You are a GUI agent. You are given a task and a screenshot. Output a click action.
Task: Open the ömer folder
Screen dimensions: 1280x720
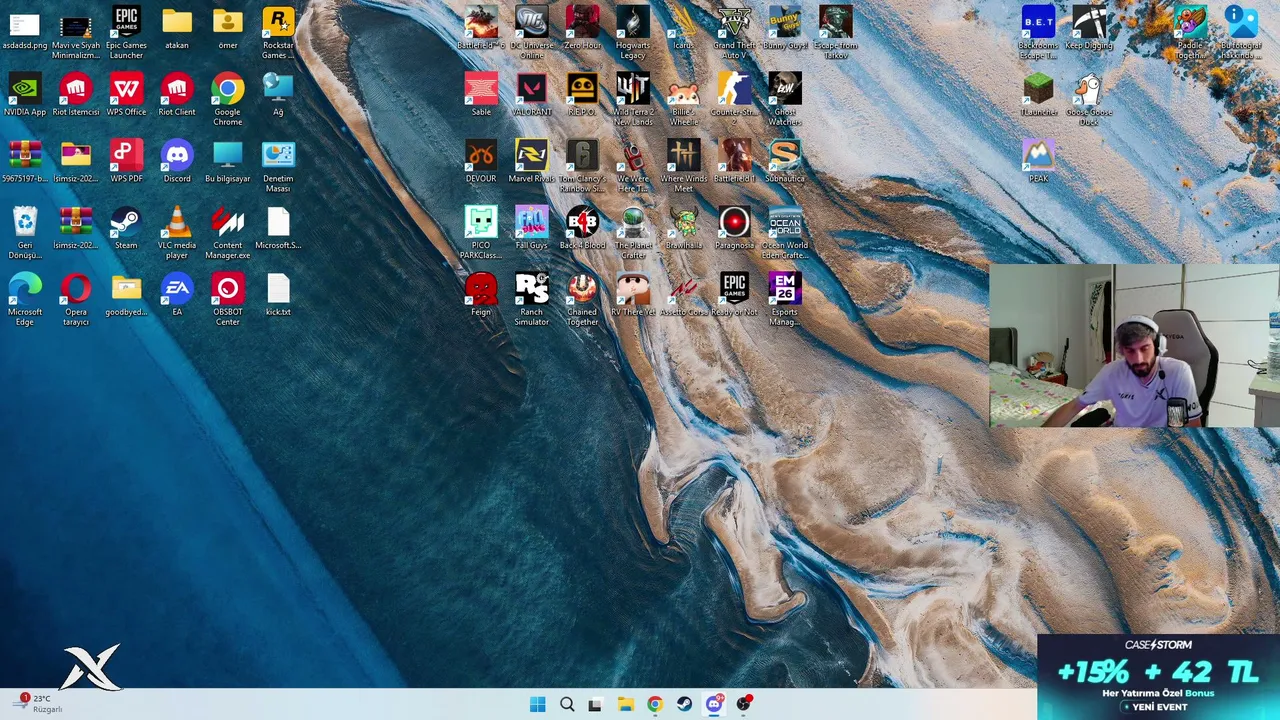228,28
